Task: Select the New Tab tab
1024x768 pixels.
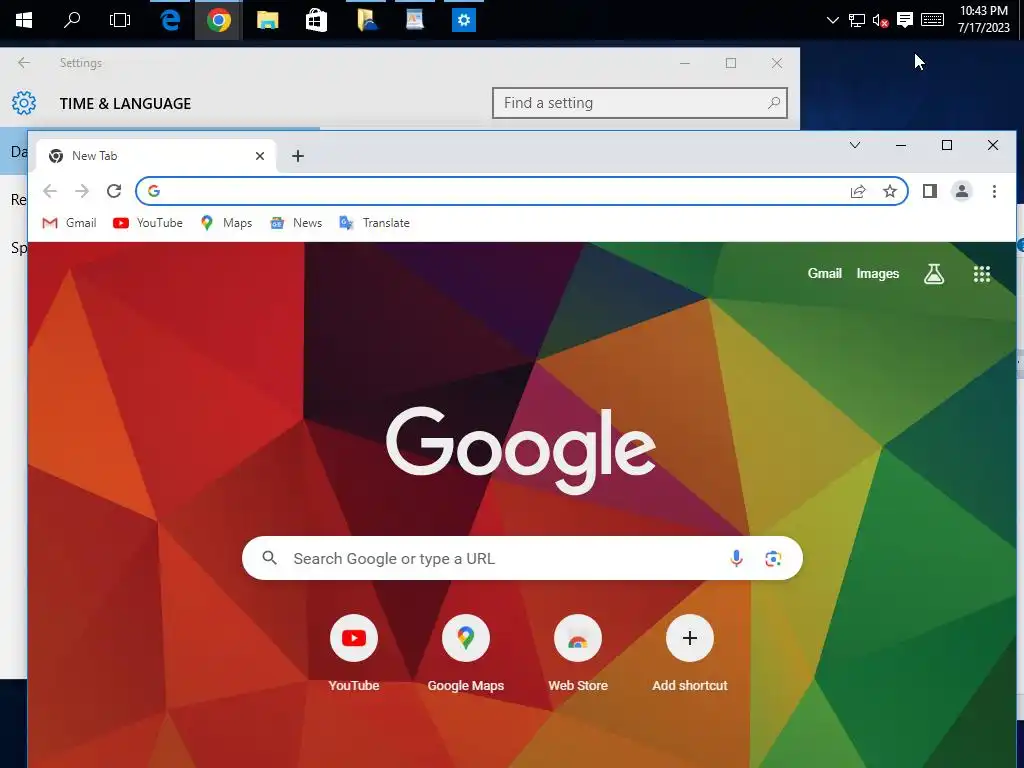Action: tap(155, 156)
